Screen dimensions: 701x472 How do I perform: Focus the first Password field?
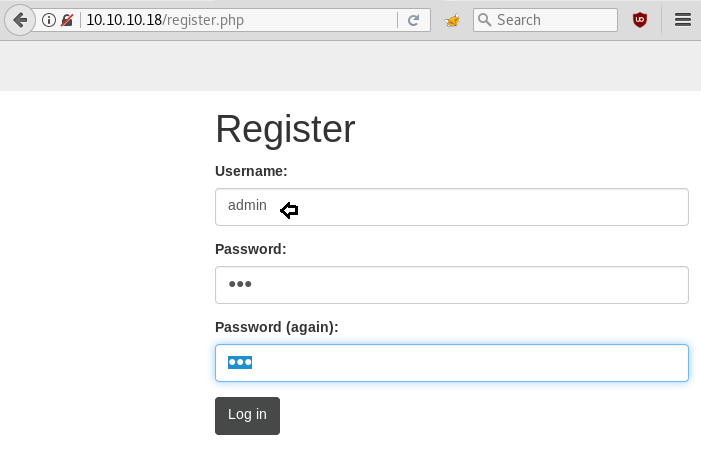(x=451, y=285)
